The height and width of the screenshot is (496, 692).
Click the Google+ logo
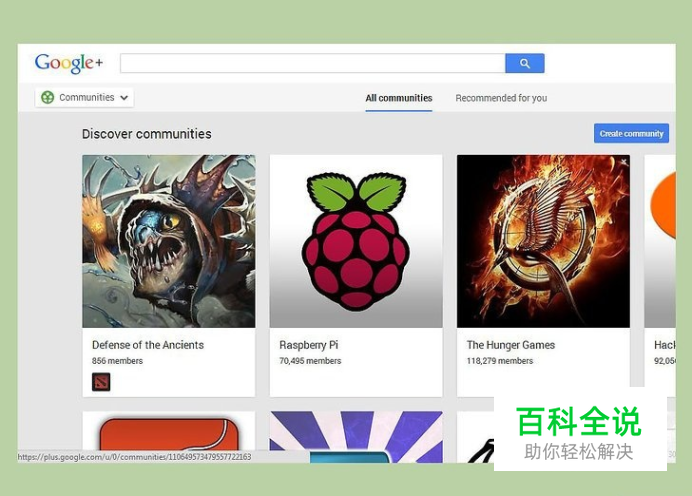click(x=69, y=63)
